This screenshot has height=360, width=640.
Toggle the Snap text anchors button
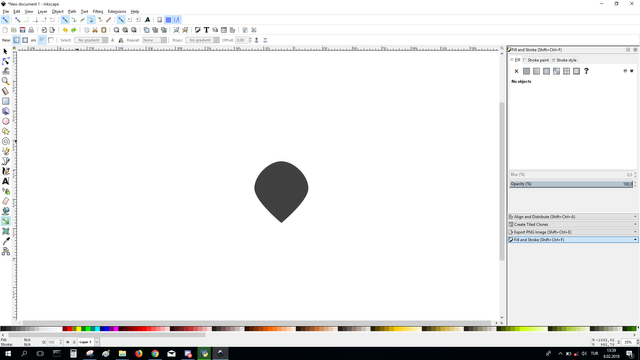[147, 20]
